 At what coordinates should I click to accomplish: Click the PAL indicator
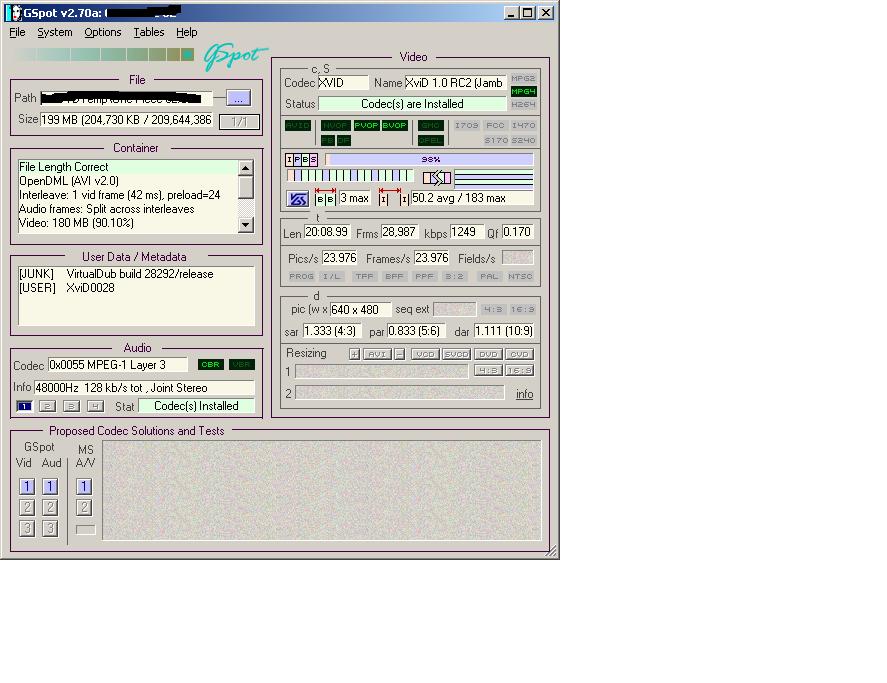click(x=489, y=276)
